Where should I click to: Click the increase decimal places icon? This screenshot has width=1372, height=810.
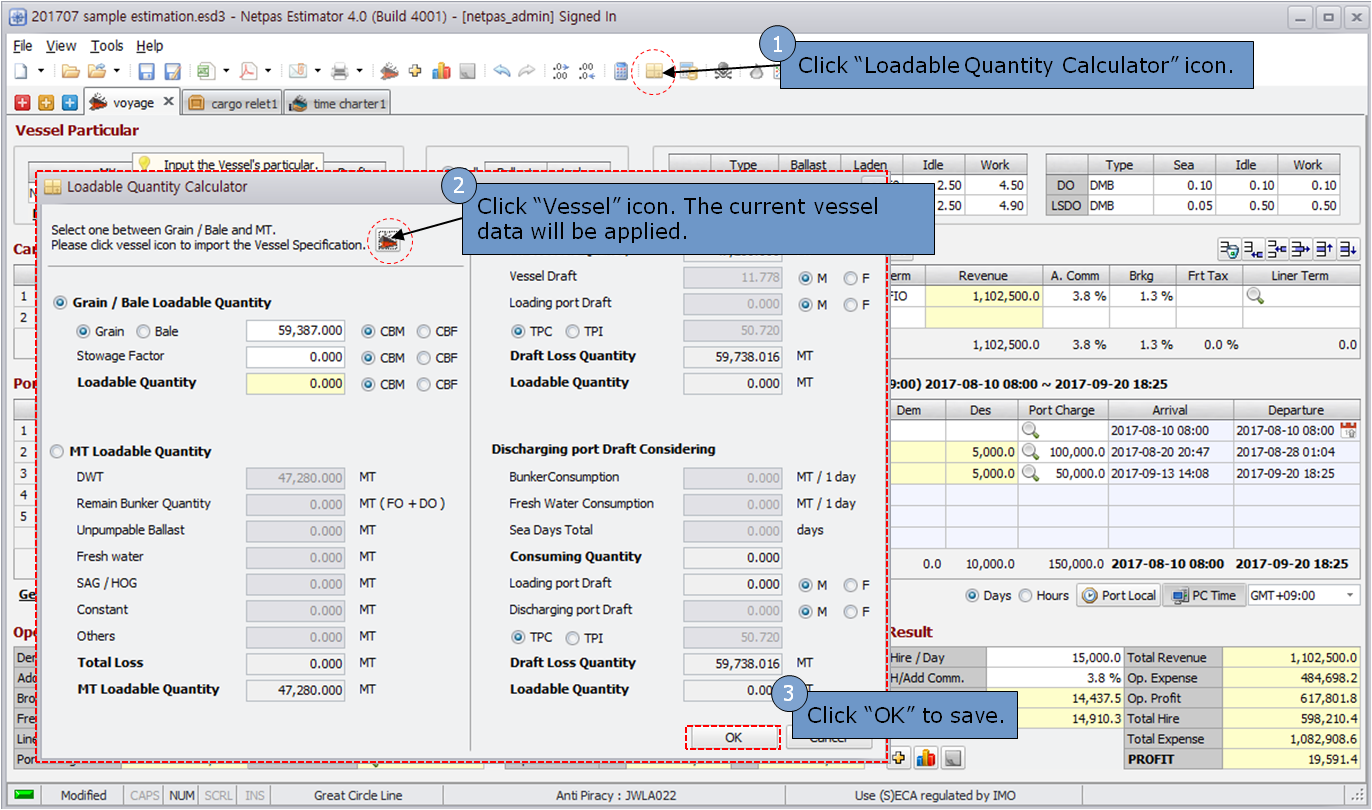tap(560, 72)
